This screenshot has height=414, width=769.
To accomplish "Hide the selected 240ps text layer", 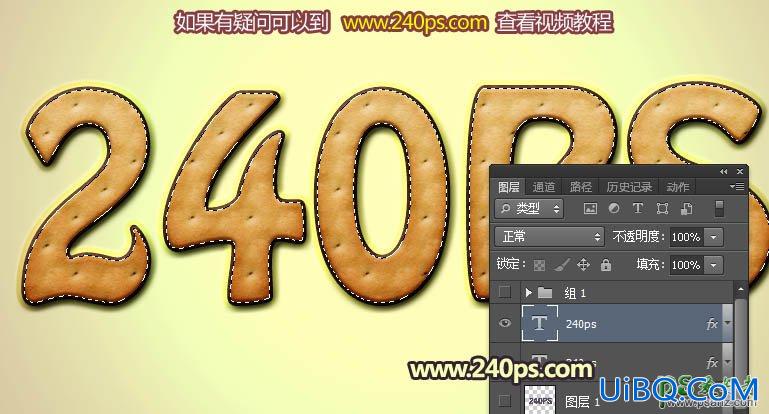I will [x=505, y=323].
